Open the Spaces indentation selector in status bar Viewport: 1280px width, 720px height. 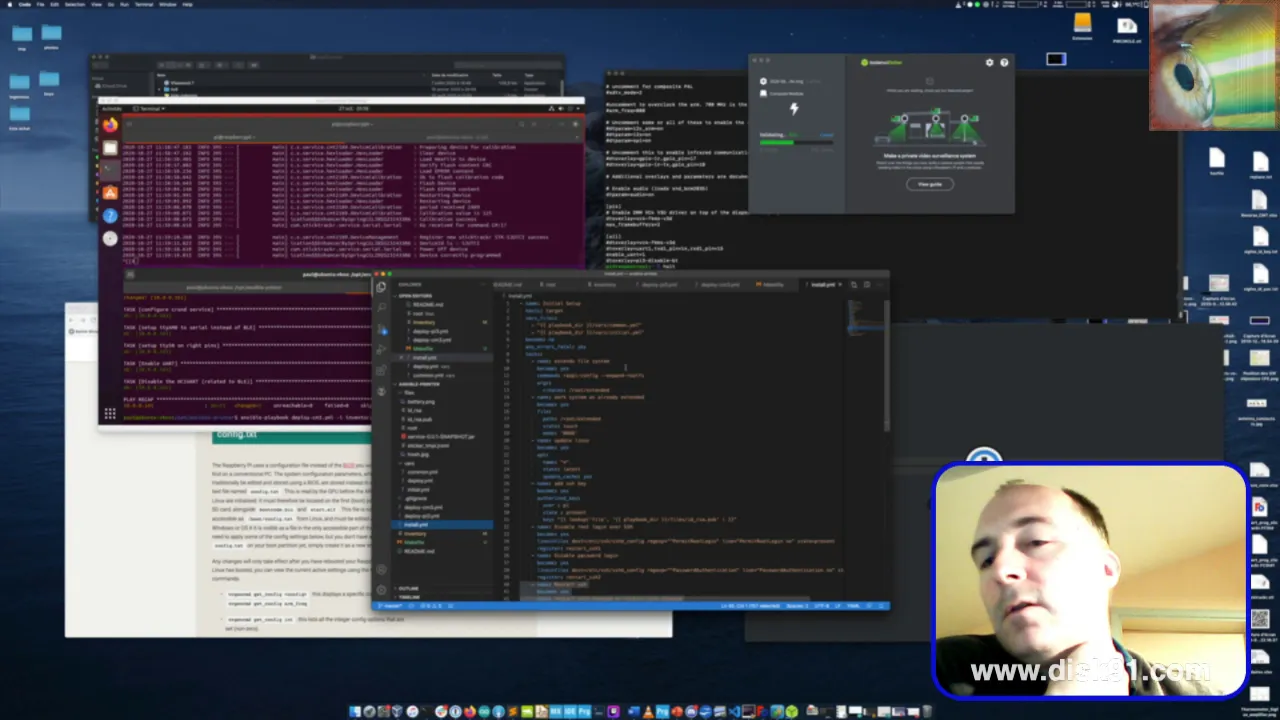click(x=798, y=605)
